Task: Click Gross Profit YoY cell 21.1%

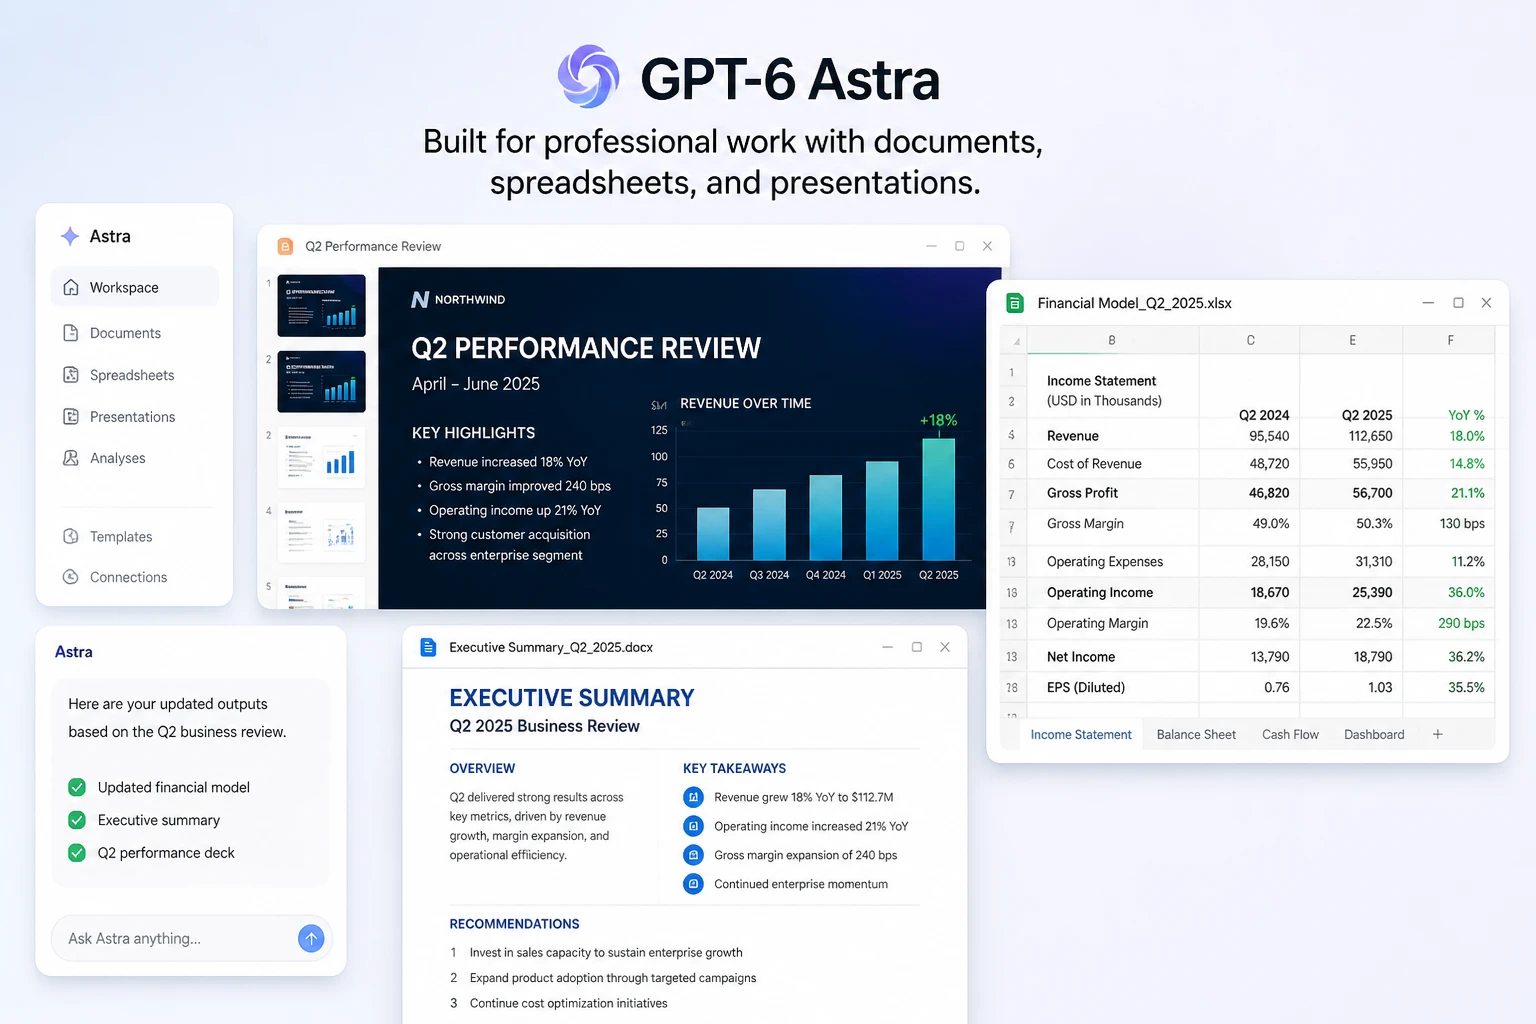Action: pos(1449,493)
